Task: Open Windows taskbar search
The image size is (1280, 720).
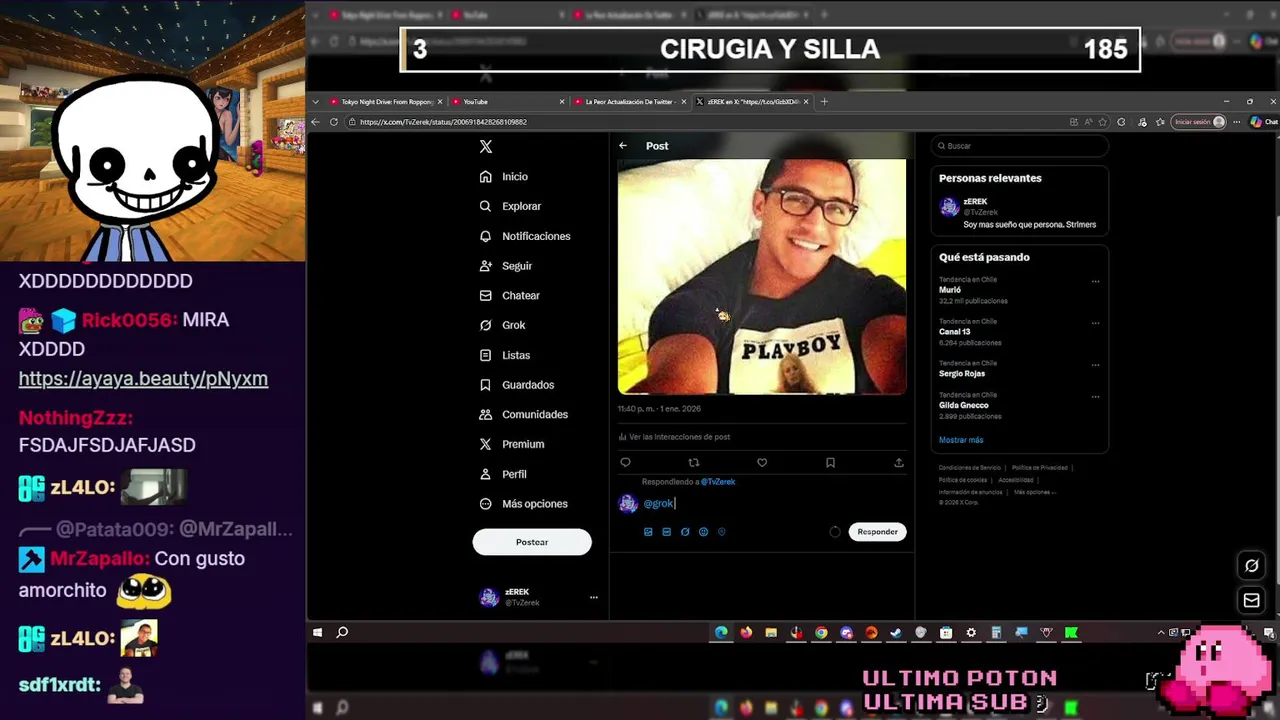Action: tap(342, 632)
